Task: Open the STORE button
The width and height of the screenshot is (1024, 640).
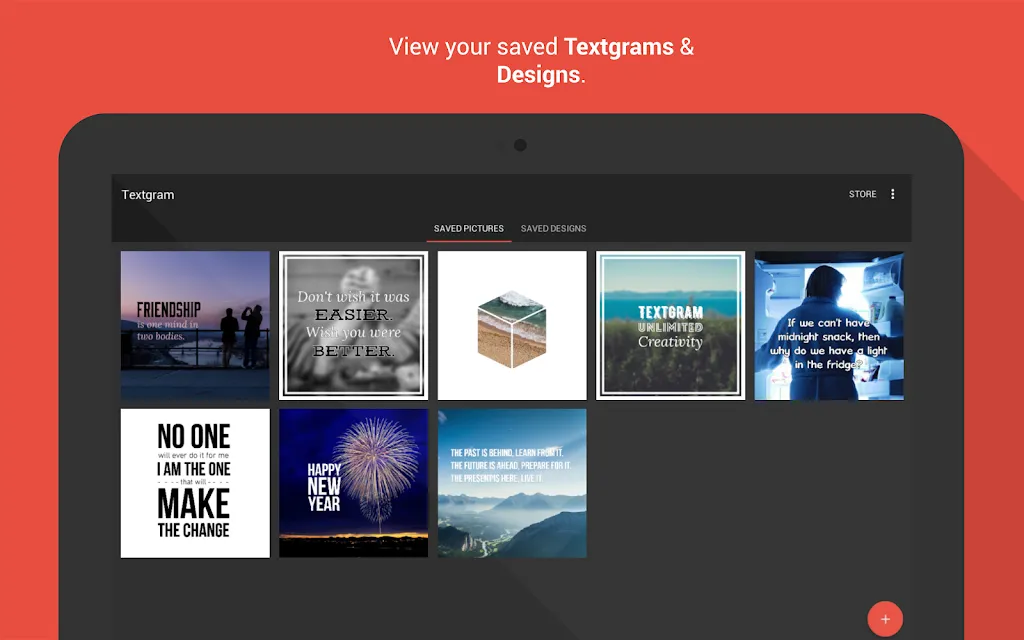Action: pos(862,194)
